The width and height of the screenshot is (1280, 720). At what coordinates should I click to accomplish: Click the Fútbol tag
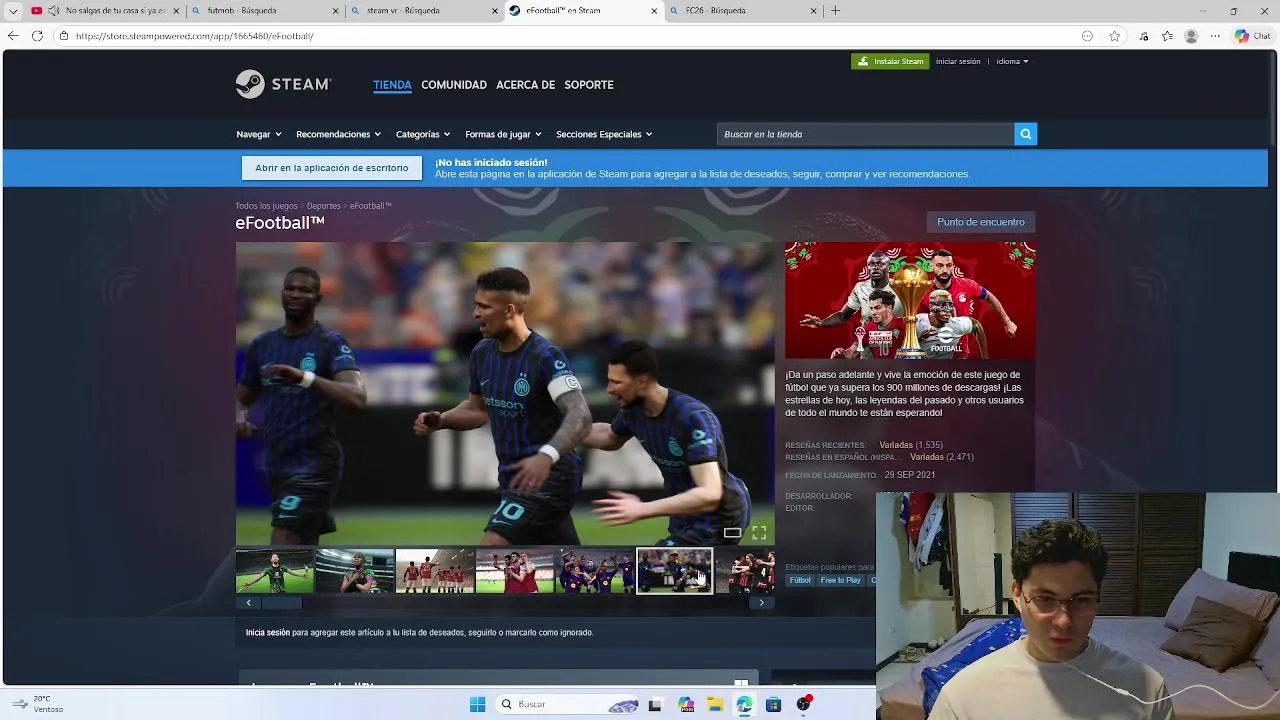800,580
